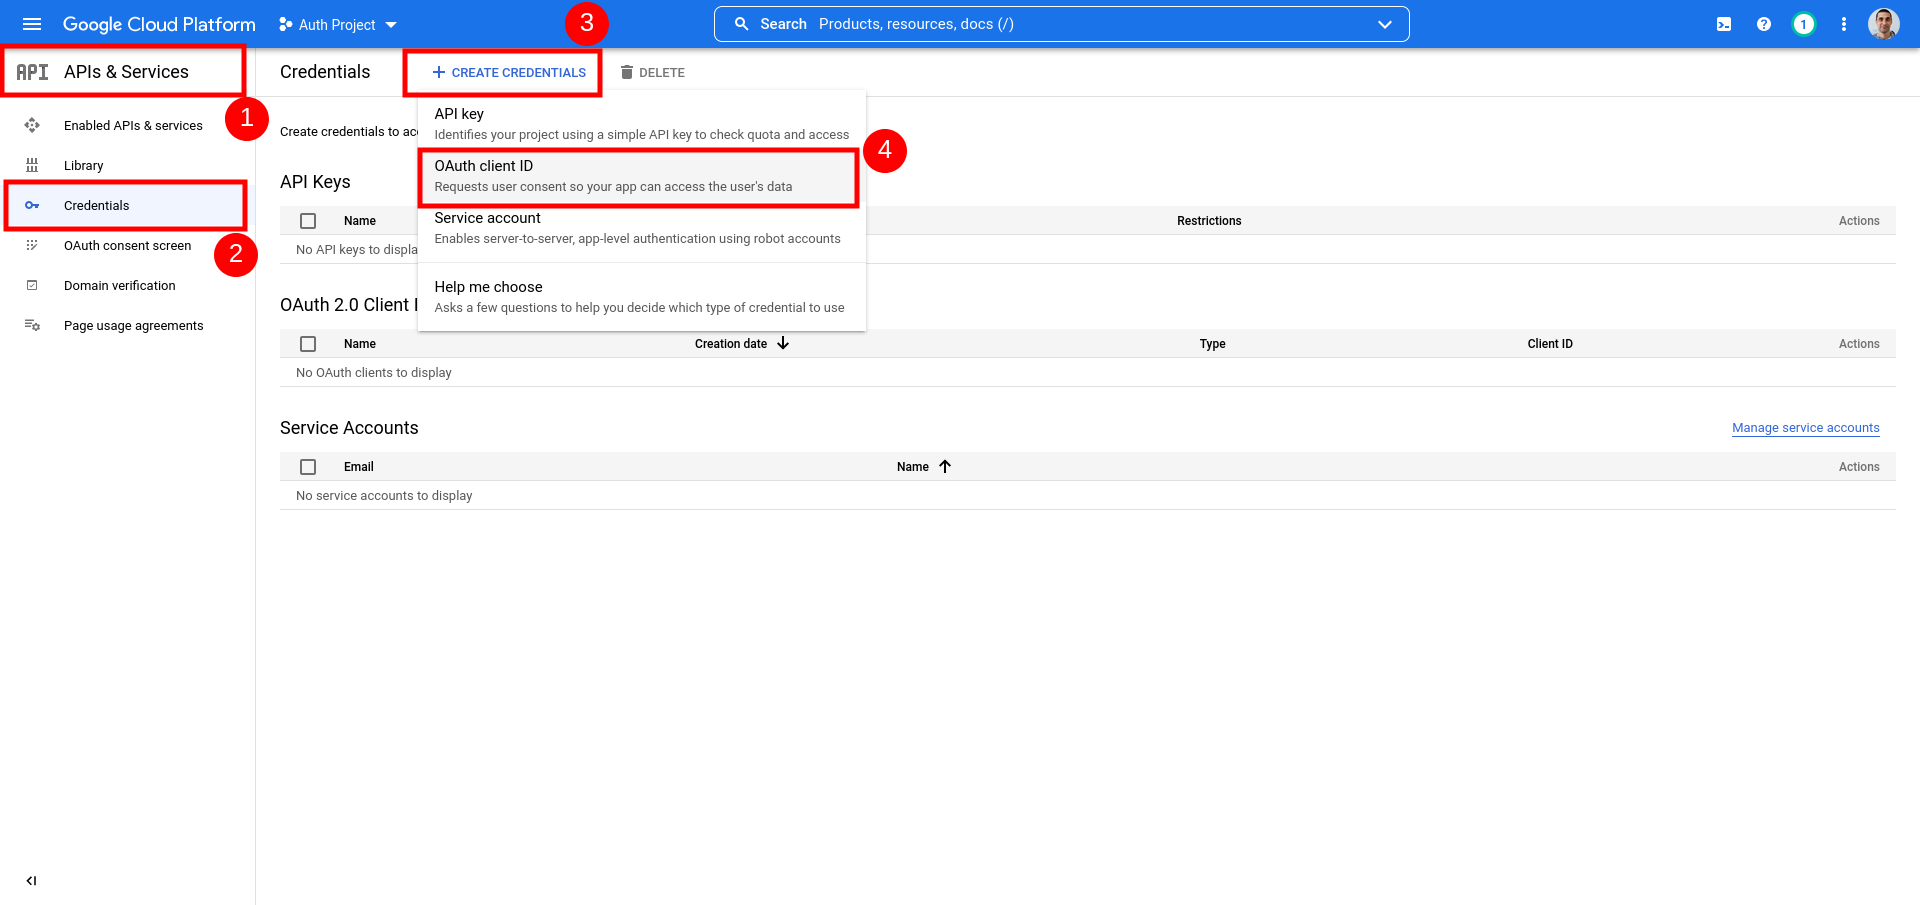Open notifications badge showing 1
Screen dimensions: 1920x905
pyautogui.click(x=1804, y=24)
